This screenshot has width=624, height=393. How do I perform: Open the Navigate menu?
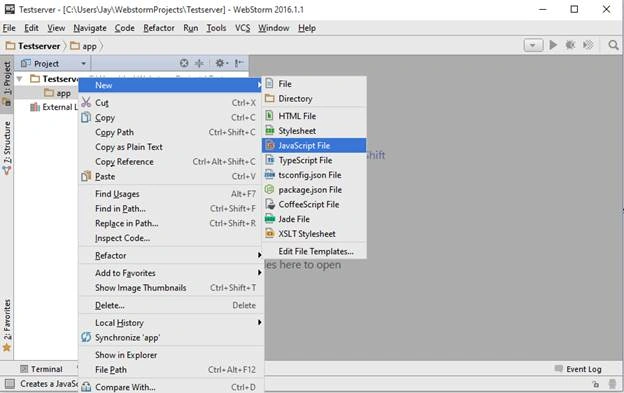point(90,28)
